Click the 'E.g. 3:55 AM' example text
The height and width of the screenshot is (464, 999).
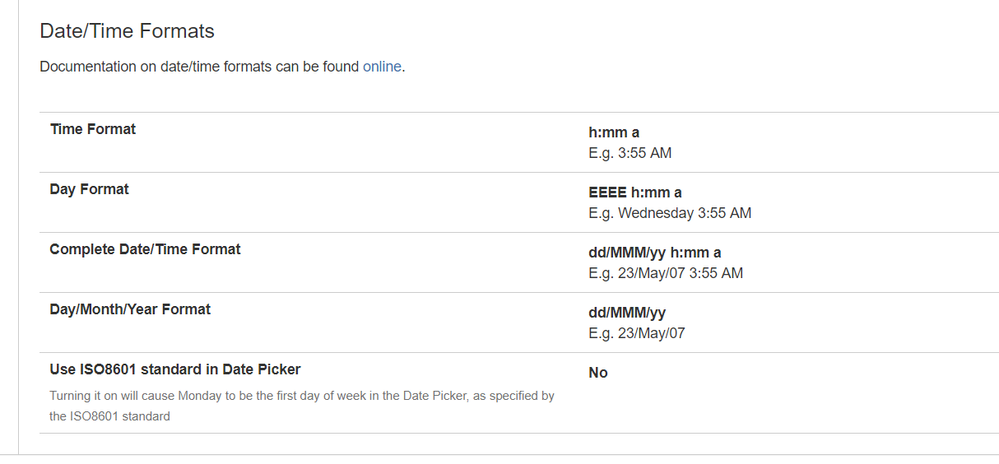coord(638,153)
